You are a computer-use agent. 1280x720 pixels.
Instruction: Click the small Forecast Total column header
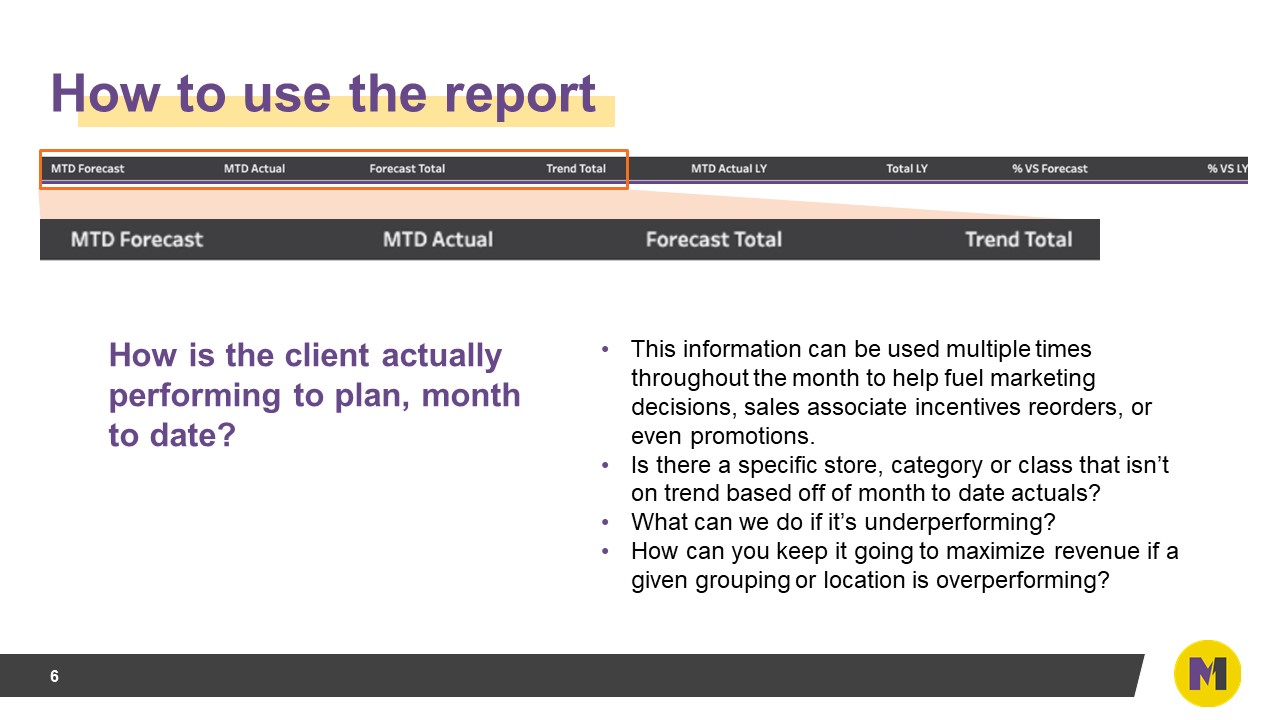[x=407, y=168]
